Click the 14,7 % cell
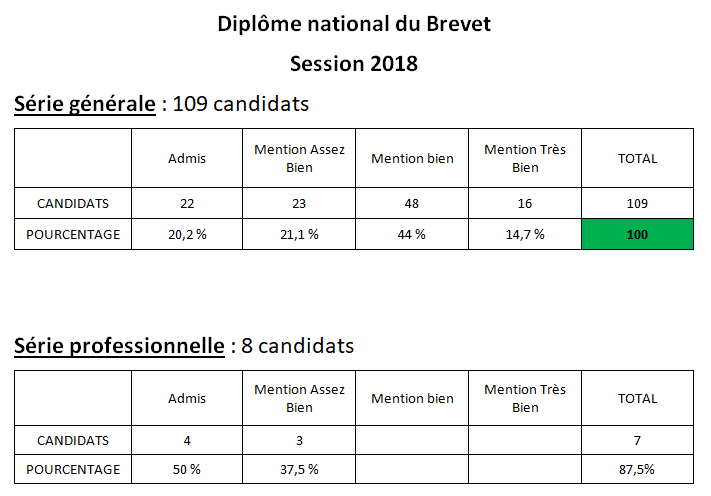 tap(525, 234)
